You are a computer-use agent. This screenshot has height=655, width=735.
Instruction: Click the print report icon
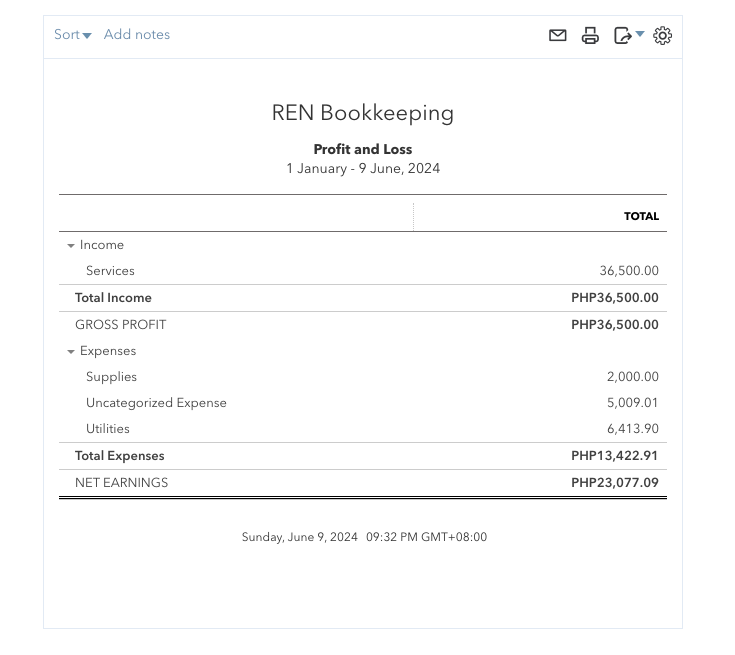[590, 36]
